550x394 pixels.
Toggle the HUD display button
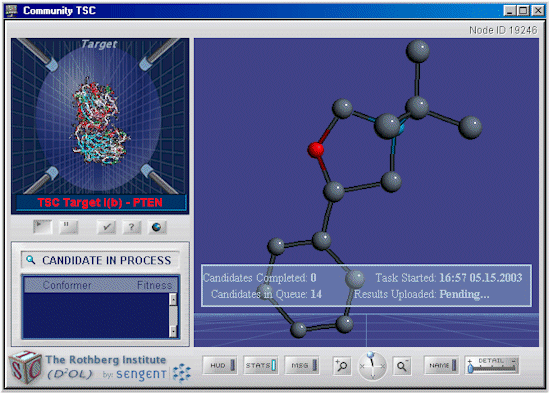(x=220, y=365)
